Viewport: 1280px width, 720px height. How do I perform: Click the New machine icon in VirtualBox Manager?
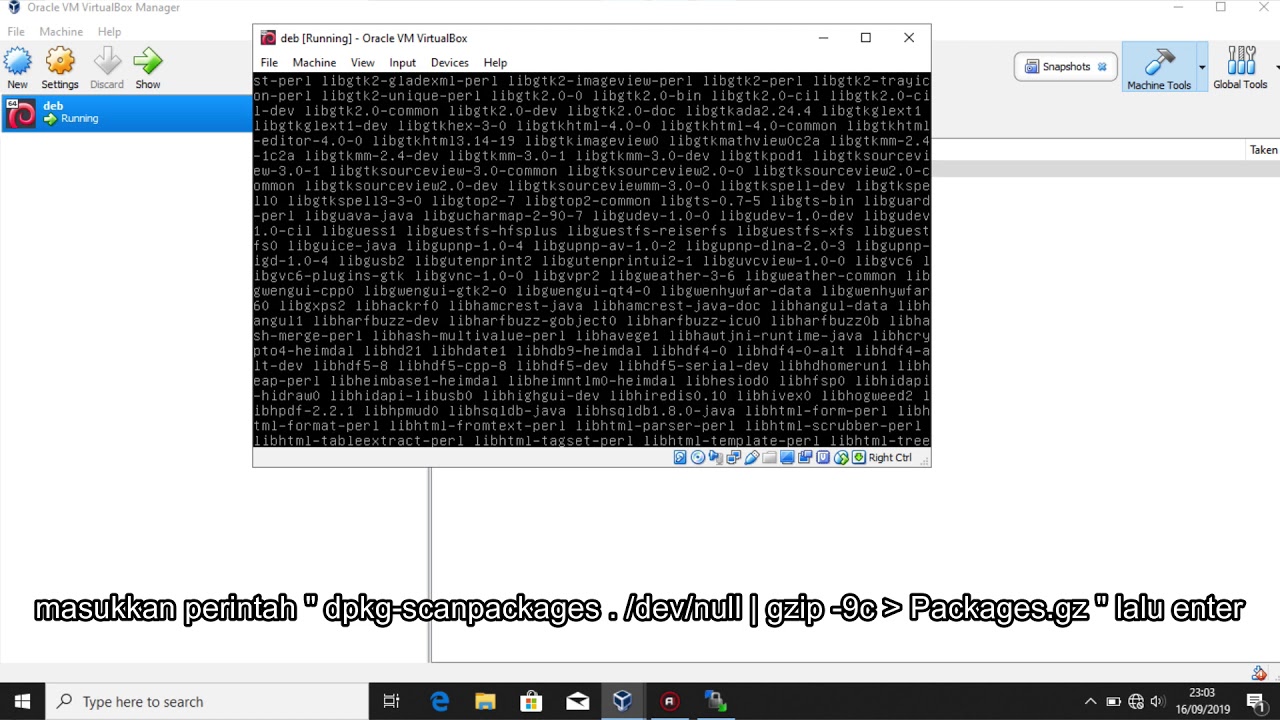pos(17,68)
